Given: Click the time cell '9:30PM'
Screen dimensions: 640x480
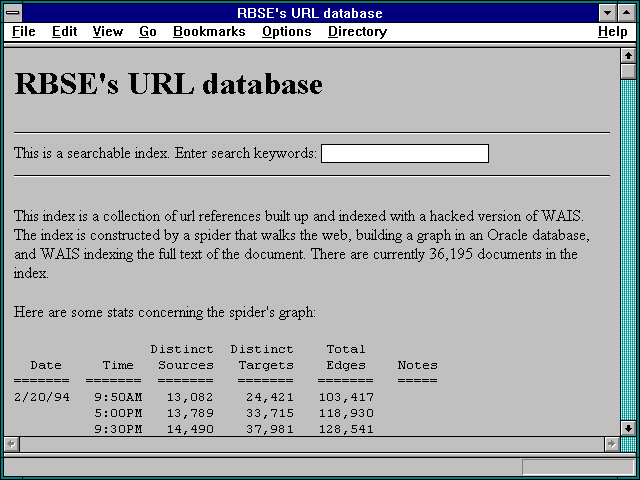Looking at the screenshot, I should point(118,429).
